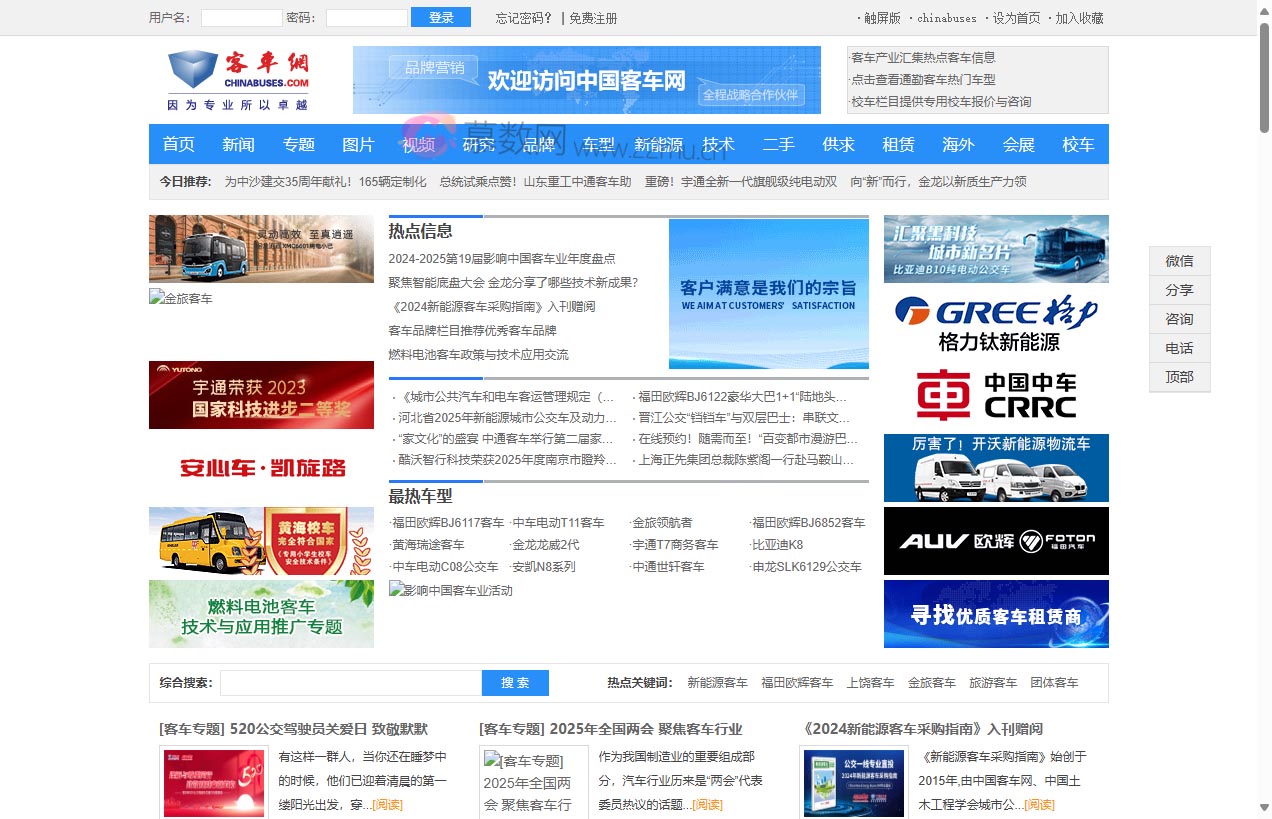Image resolution: width=1272 pixels, height=819 pixels.
Task: Click the 用户名 username input field
Action: [x=240, y=17]
